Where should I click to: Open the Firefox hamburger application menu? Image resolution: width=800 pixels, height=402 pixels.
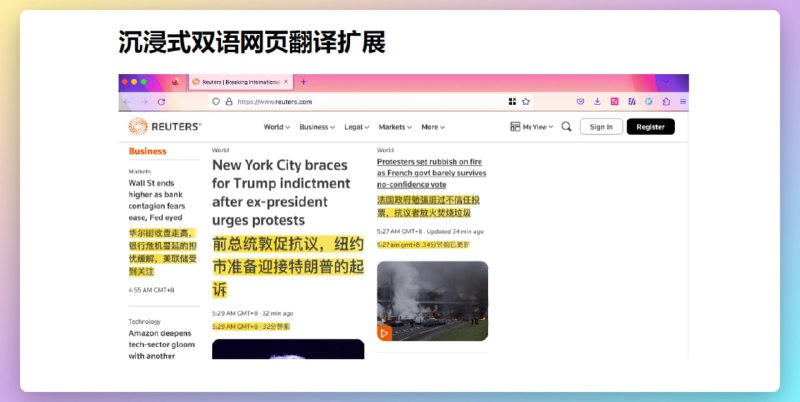(683, 102)
